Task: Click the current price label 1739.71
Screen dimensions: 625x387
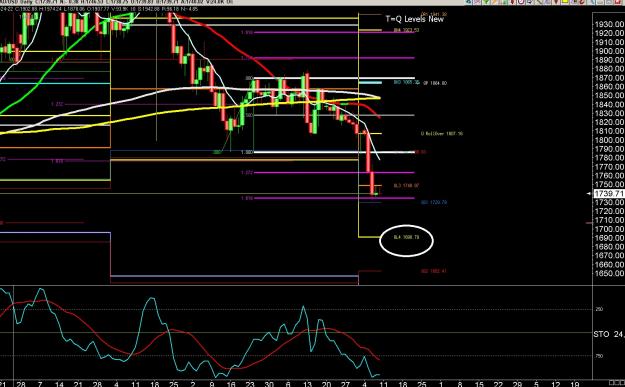Action: pyautogui.click(x=609, y=194)
